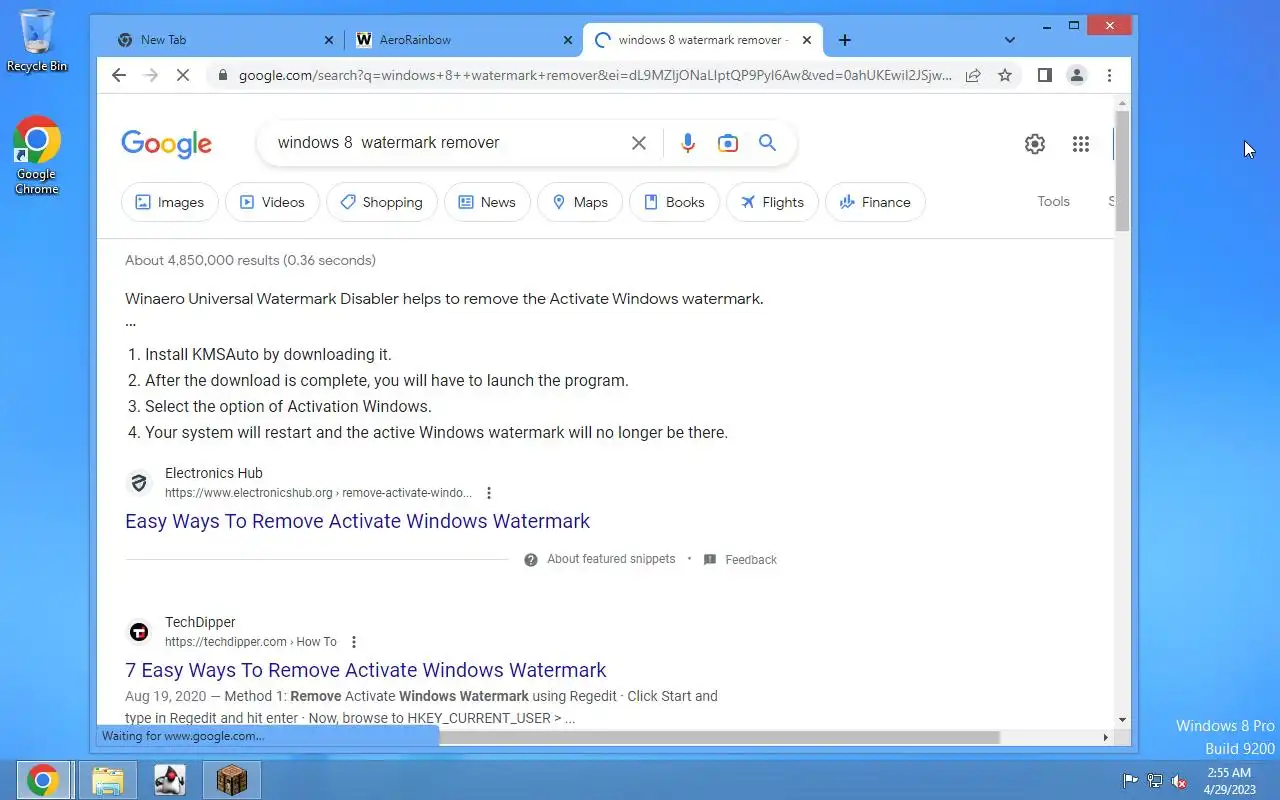Search by image with the camera icon
Screen dimensions: 1280x800
[x=728, y=143]
